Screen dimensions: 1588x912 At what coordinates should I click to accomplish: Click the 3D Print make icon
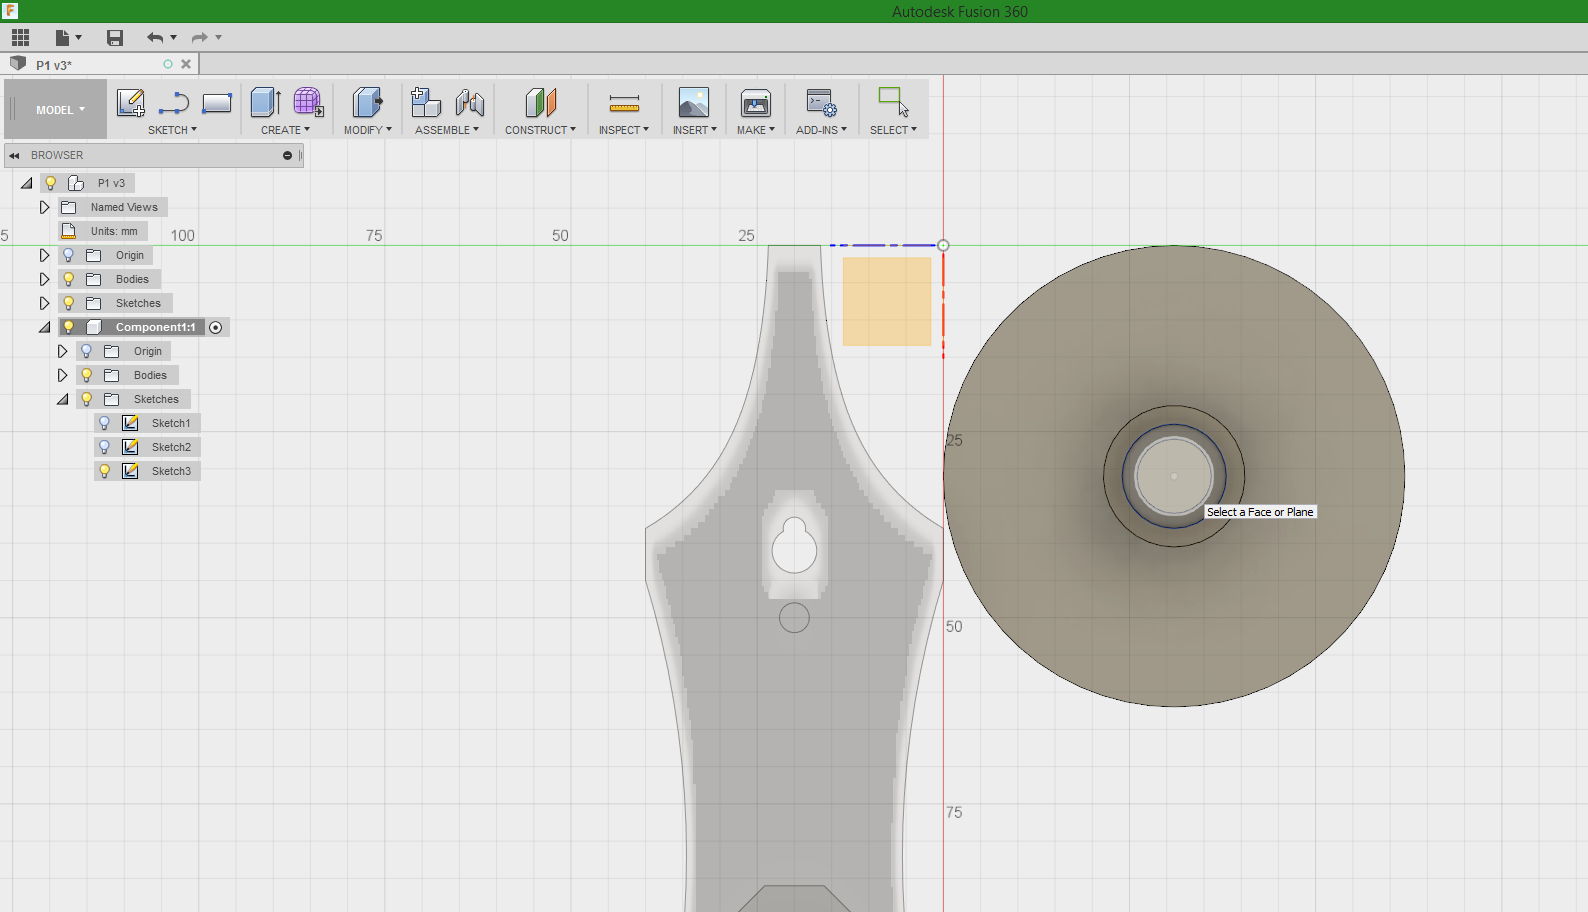pyautogui.click(x=756, y=102)
